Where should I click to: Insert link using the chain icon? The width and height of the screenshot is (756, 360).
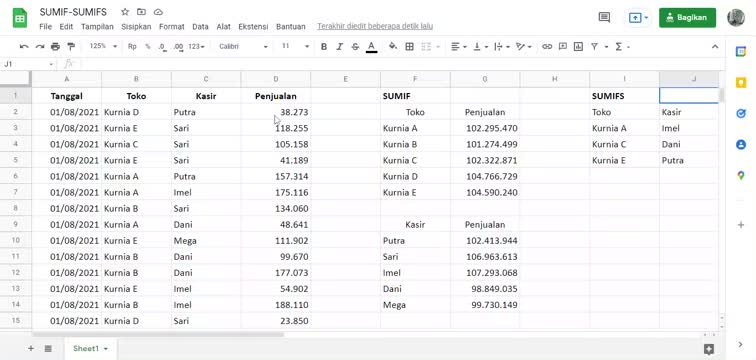pos(547,46)
